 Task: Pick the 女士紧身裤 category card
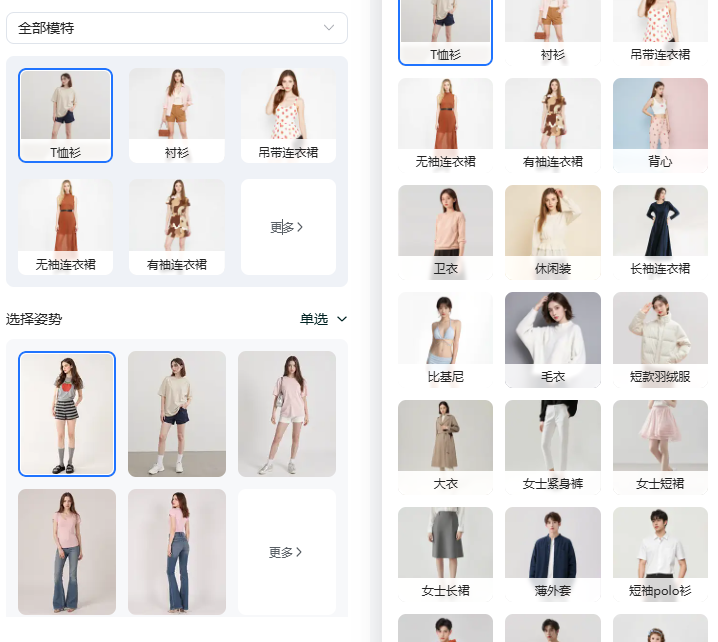tap(553, 447)
